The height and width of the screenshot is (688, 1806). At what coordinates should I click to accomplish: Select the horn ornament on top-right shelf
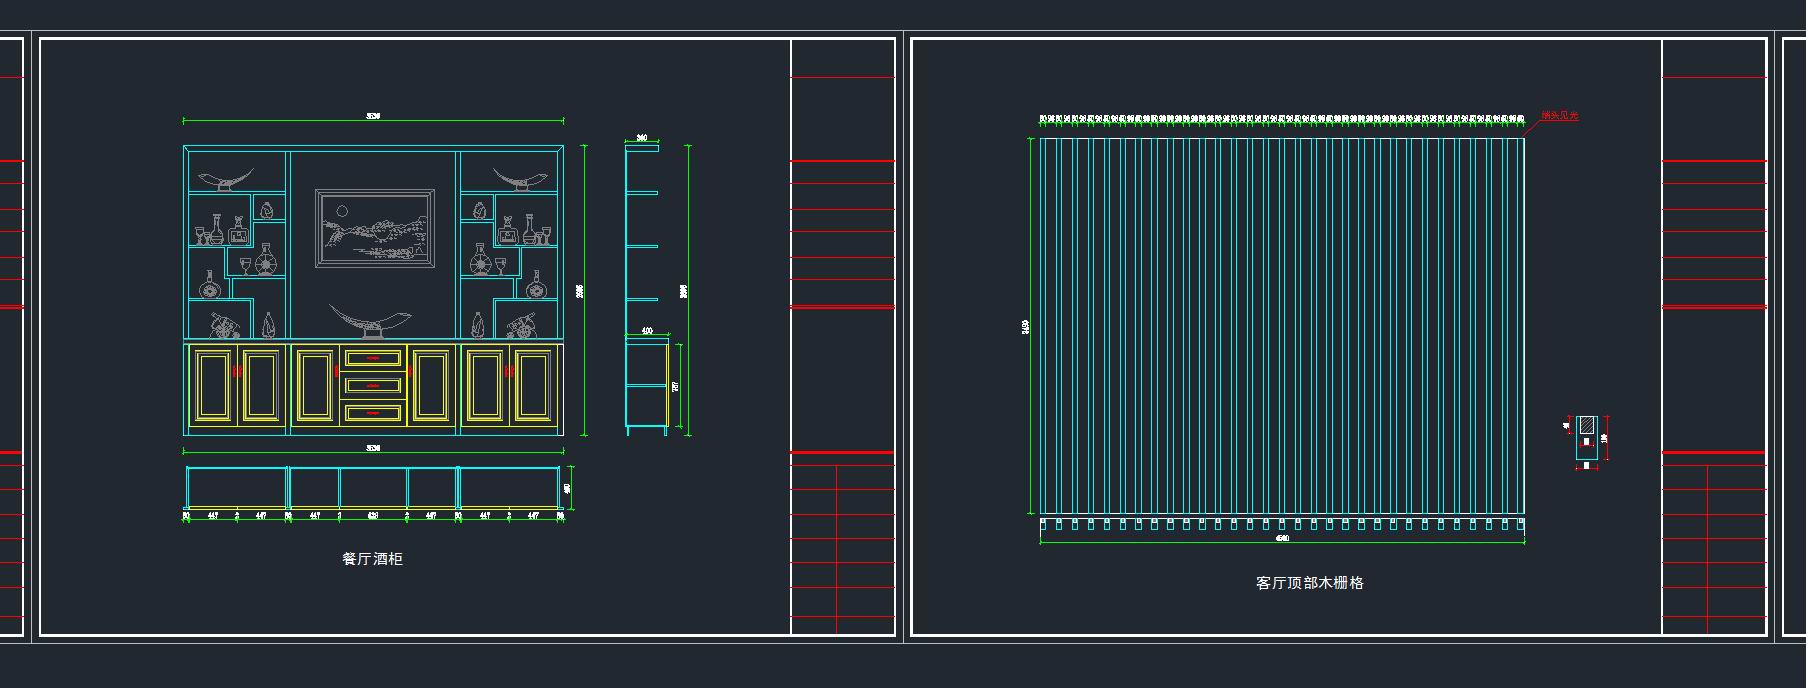[520, 180]
